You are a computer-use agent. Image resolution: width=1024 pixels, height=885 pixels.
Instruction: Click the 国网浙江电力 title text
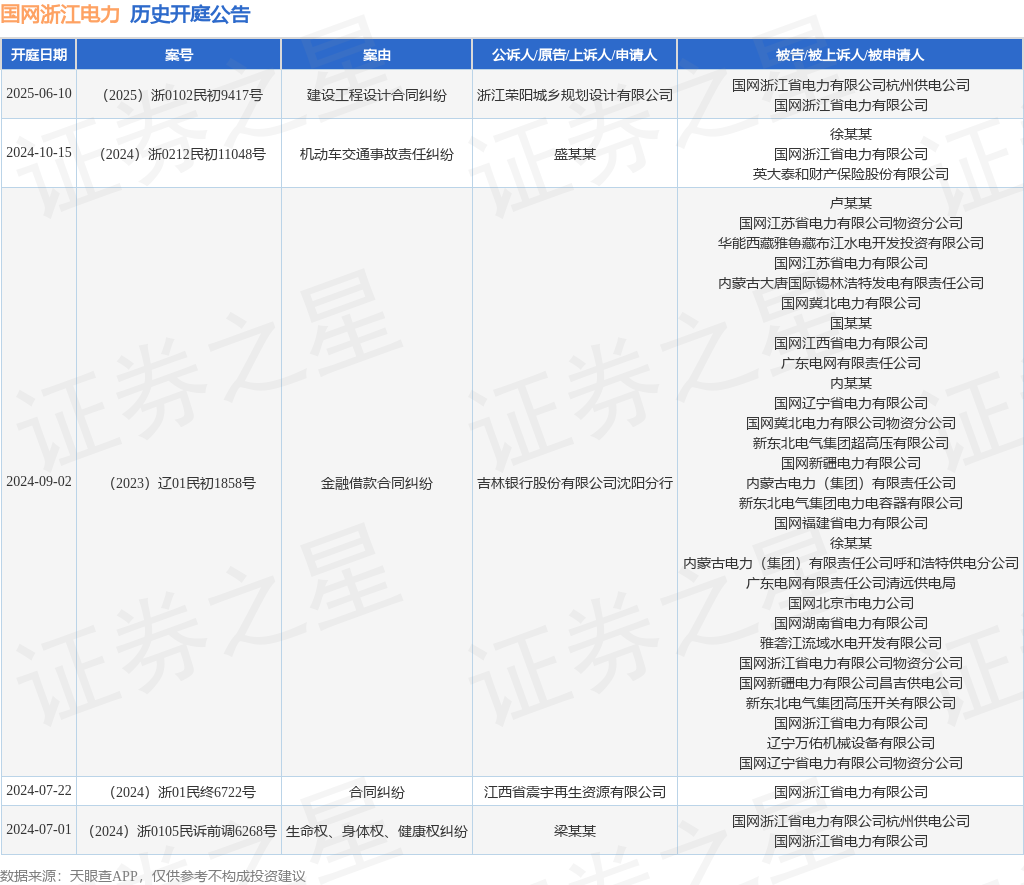click(x=60, y=14)
